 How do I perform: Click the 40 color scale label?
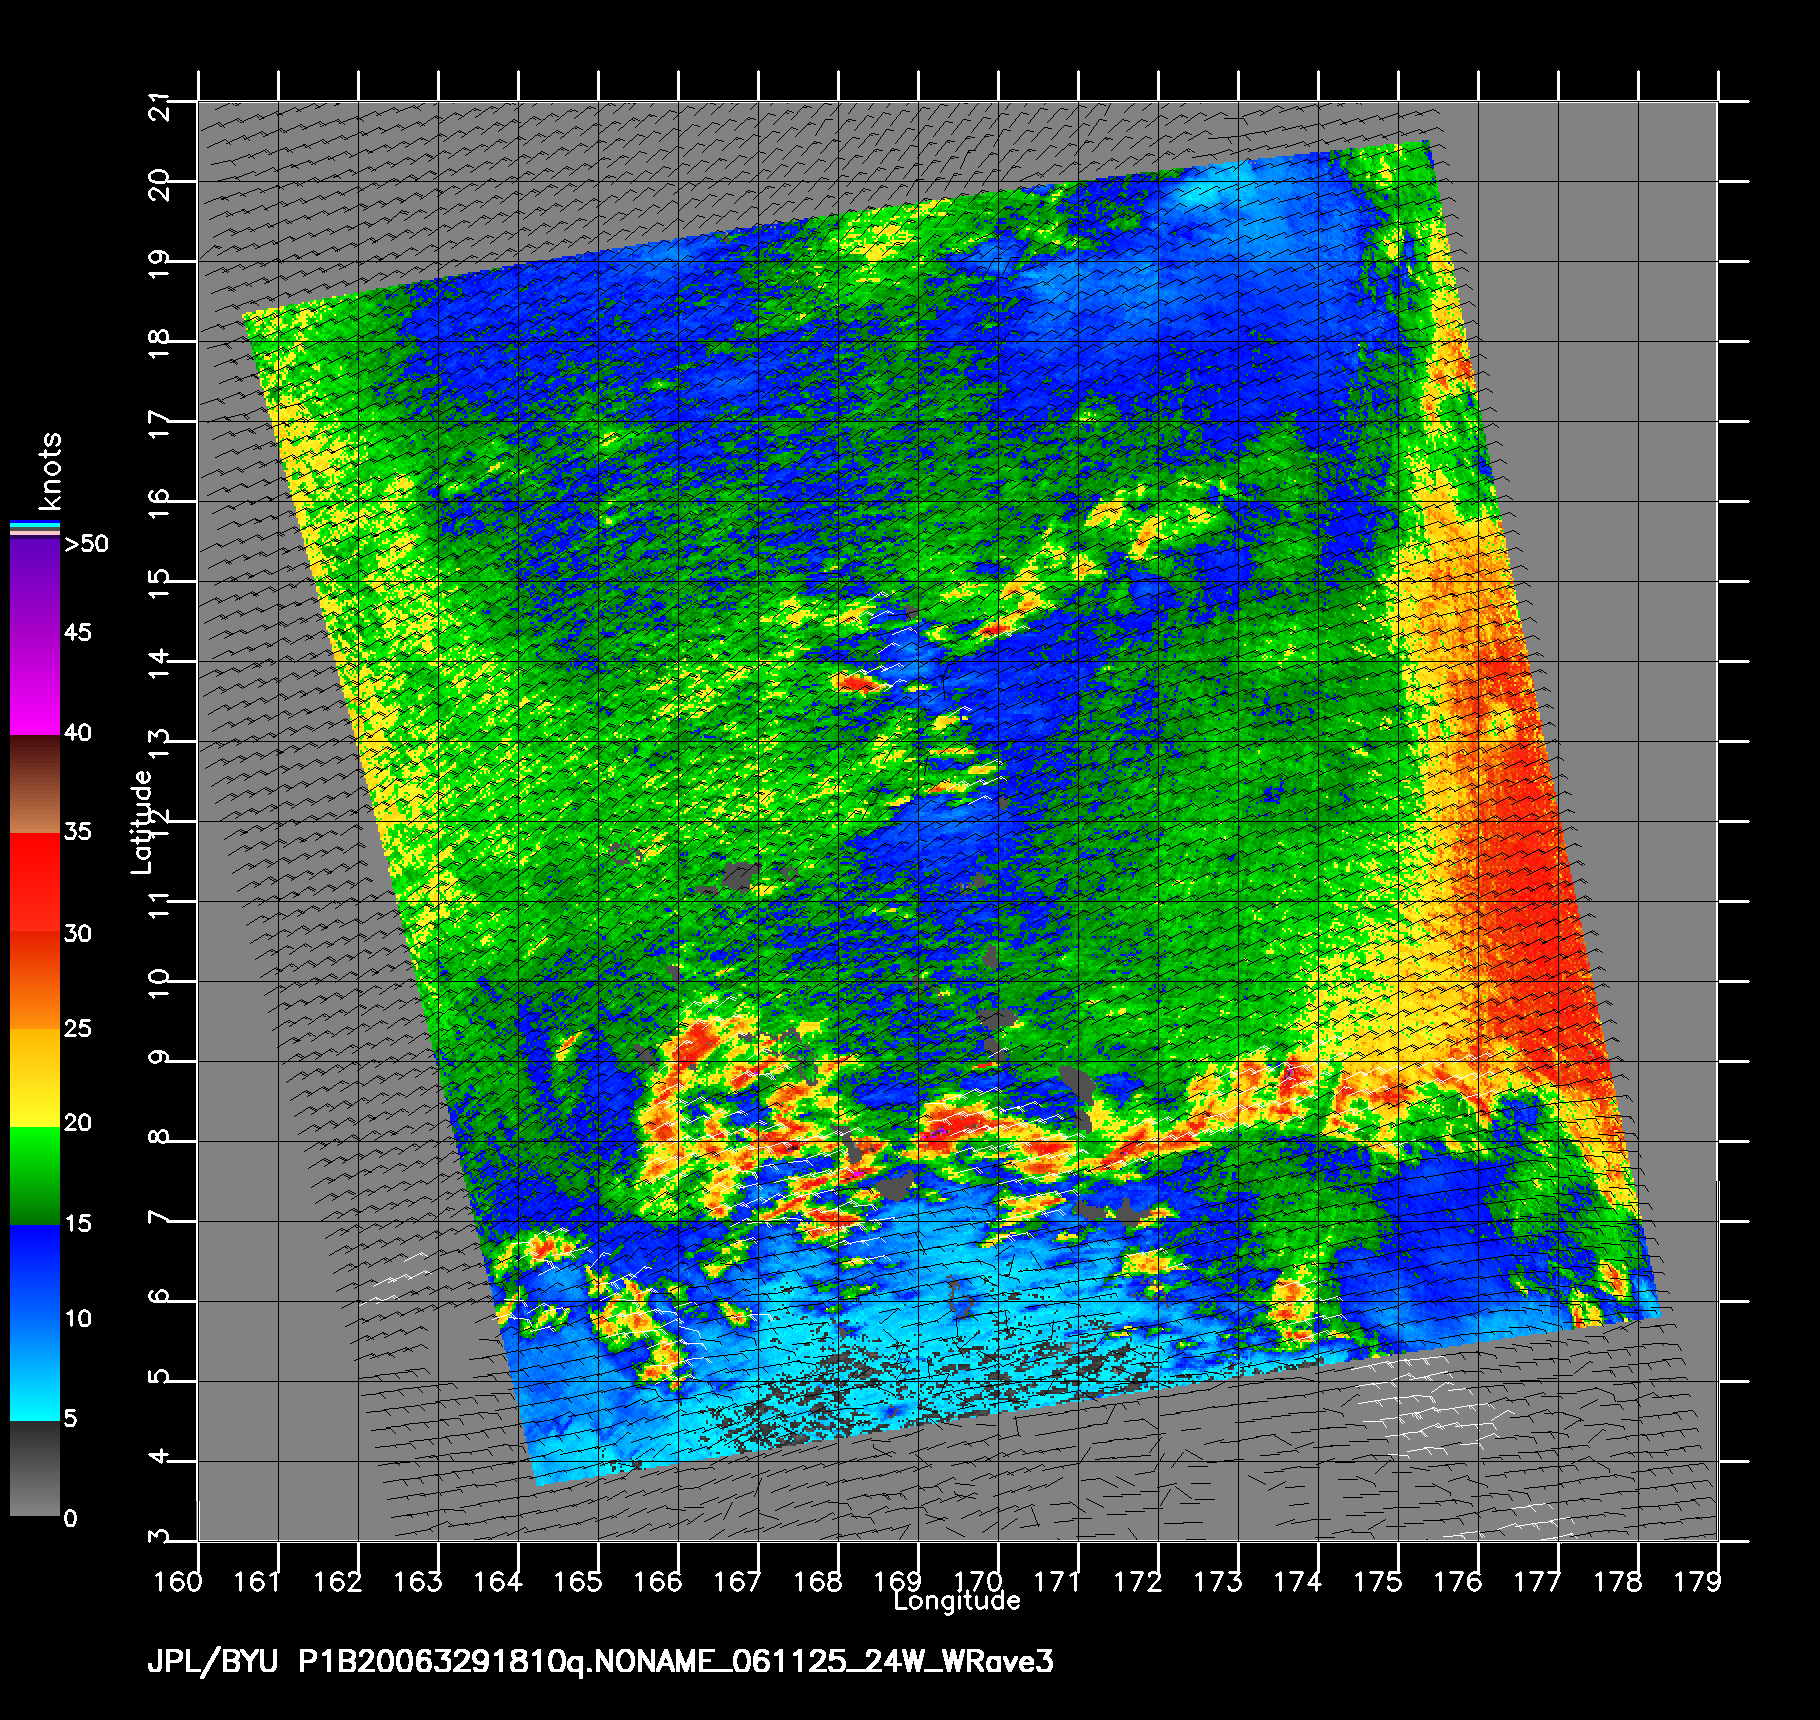point(78,733)
